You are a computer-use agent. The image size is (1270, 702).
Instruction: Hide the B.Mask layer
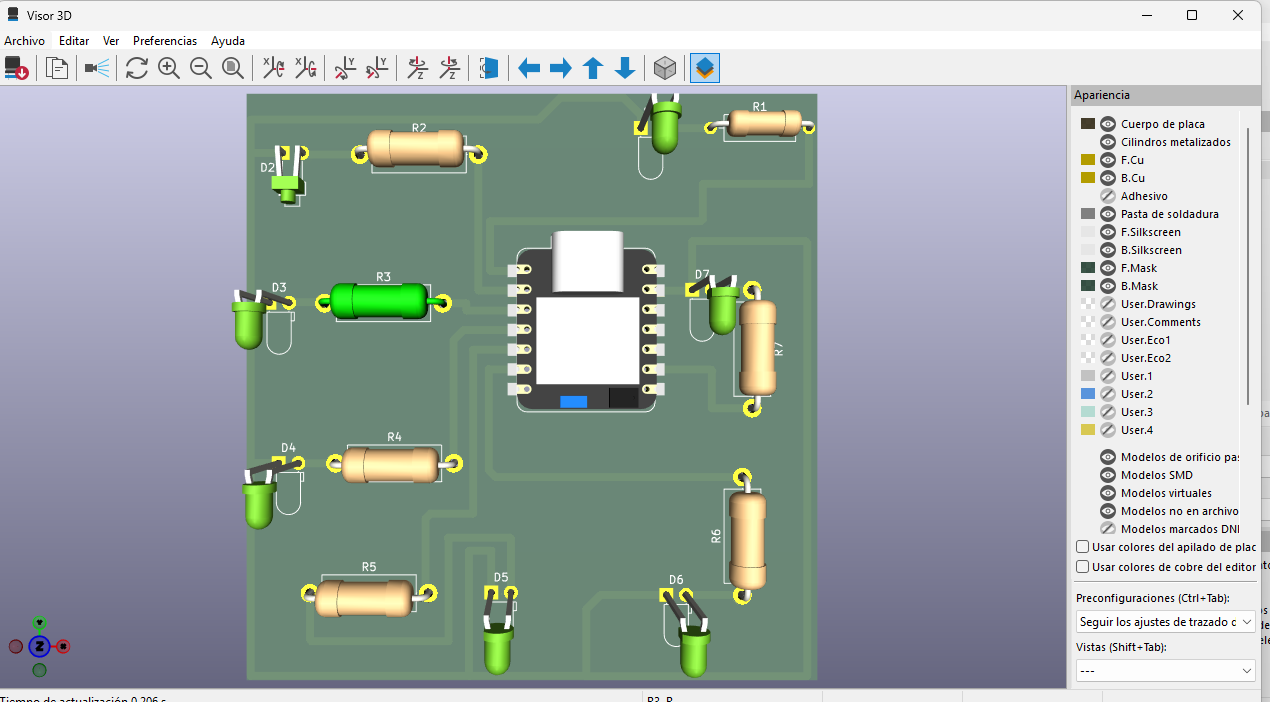tap(1108, 286)
